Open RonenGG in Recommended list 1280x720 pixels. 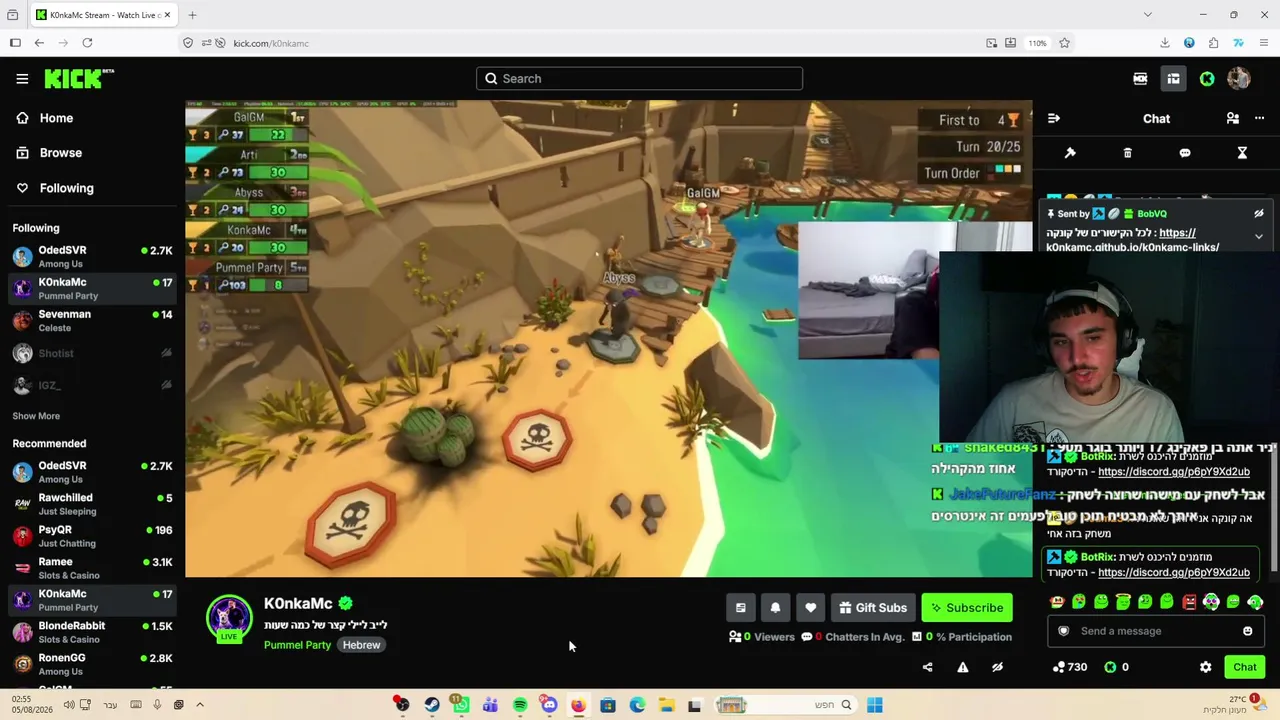[x=92, y=664]
